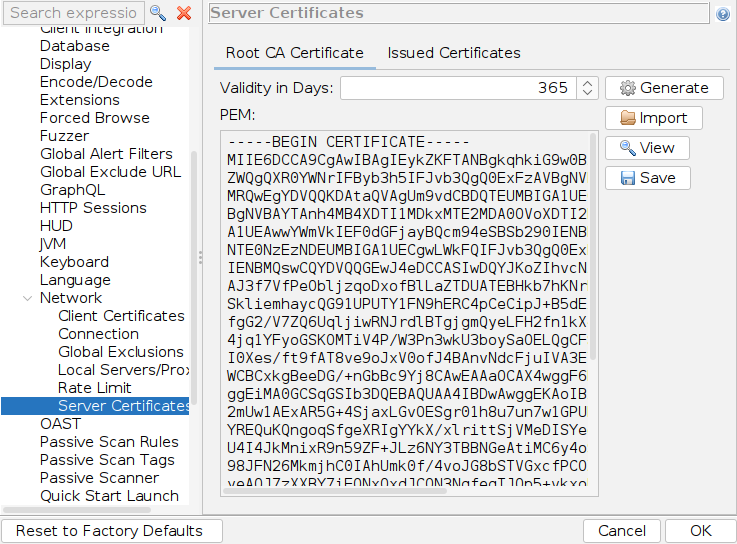Decrease validity days with the down arrow
Viewport: 737px width, 544px height.
[588, 93]
